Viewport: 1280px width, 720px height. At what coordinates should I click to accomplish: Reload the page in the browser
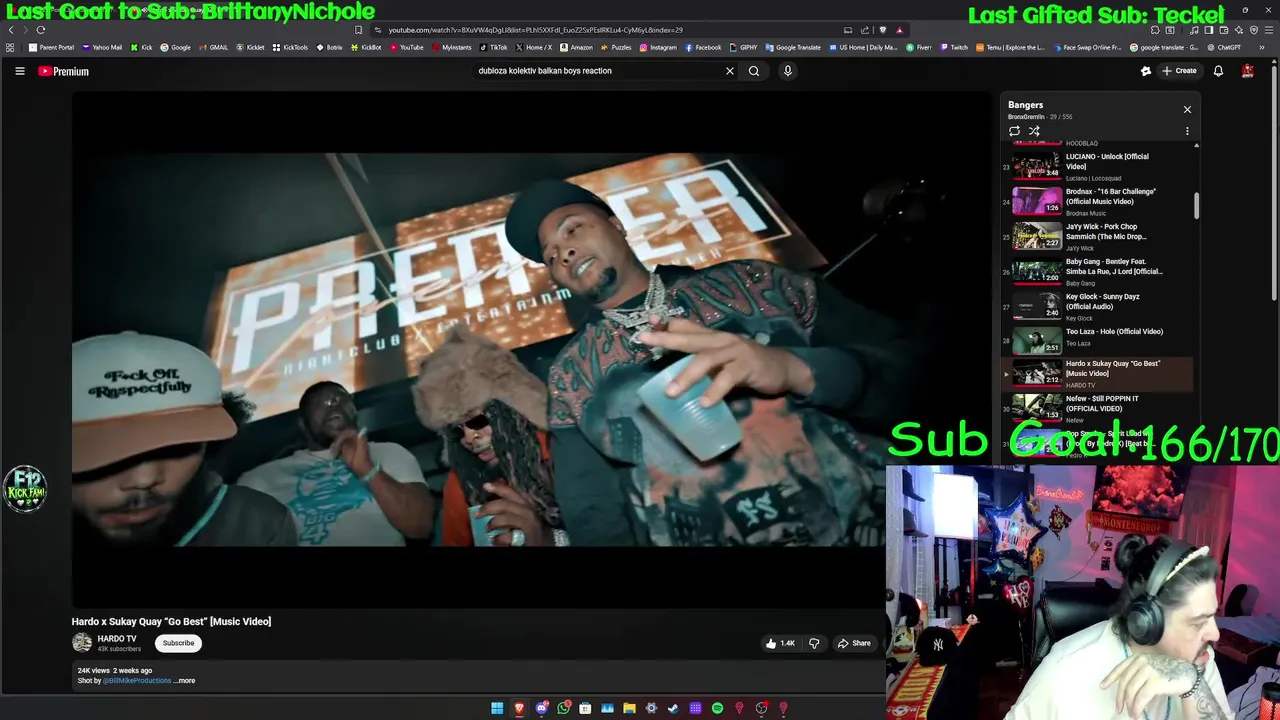click(x=41, y=30)
